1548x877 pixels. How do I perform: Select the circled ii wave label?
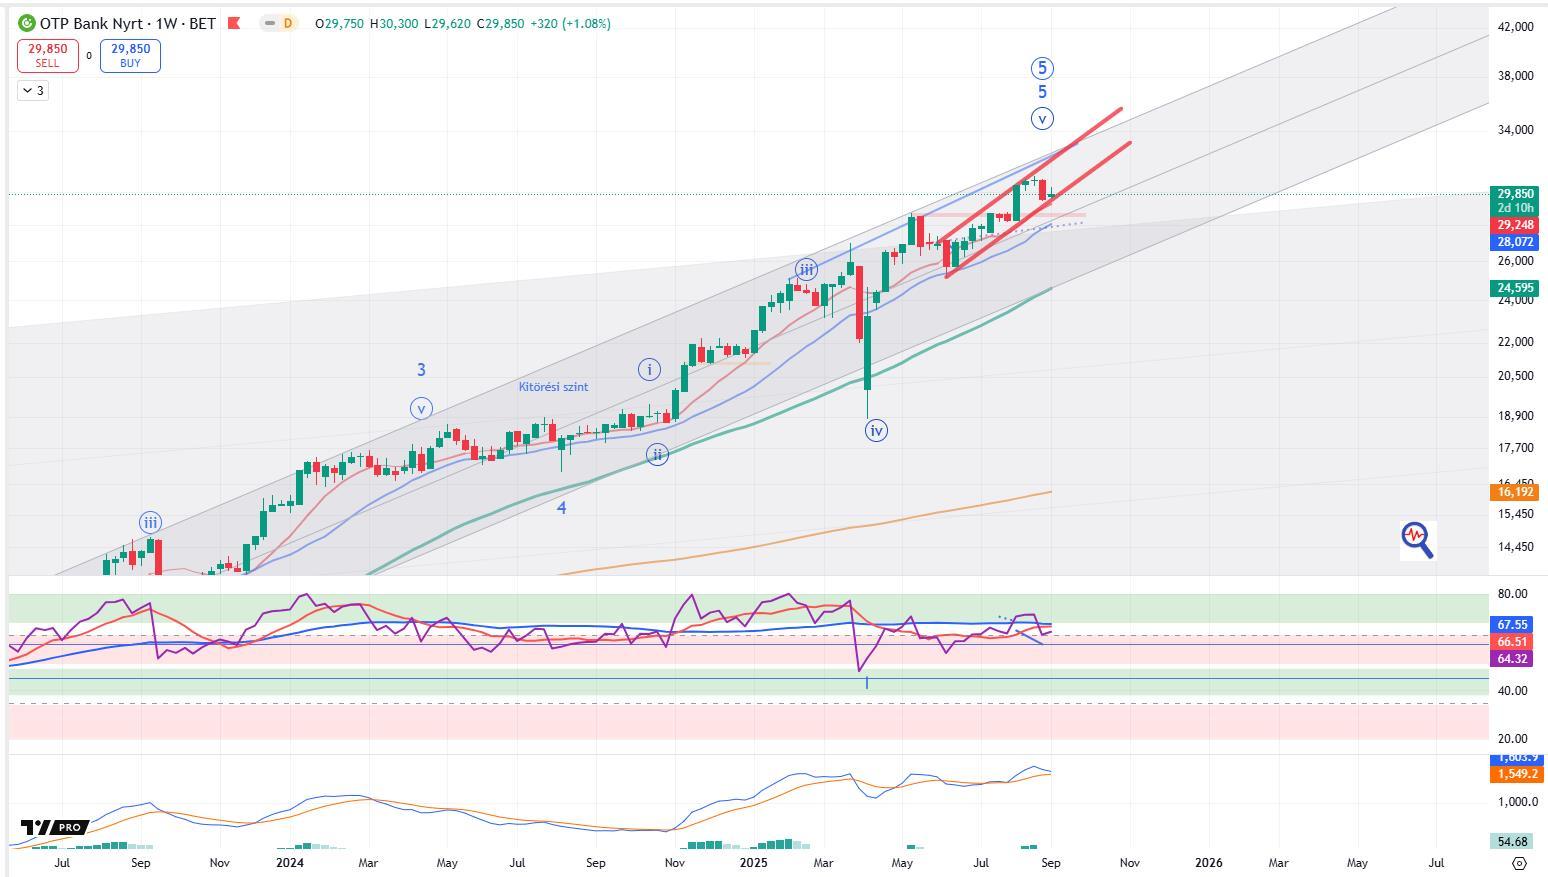pos(657,454)
